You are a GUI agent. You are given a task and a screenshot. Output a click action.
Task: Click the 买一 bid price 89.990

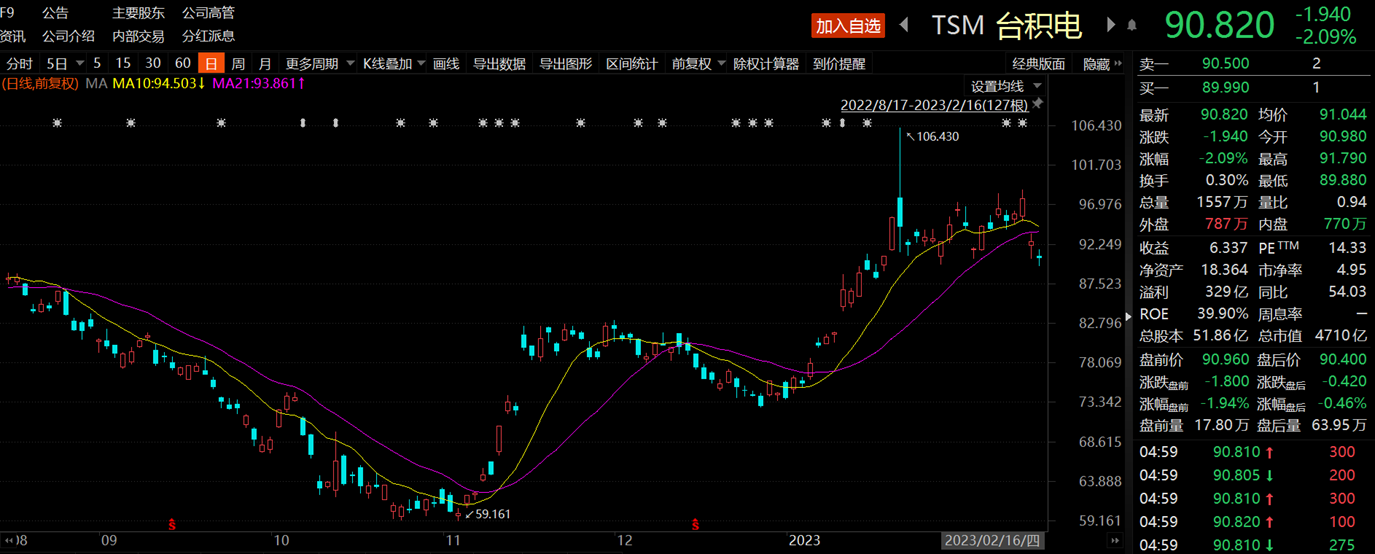pos(1226,88)
